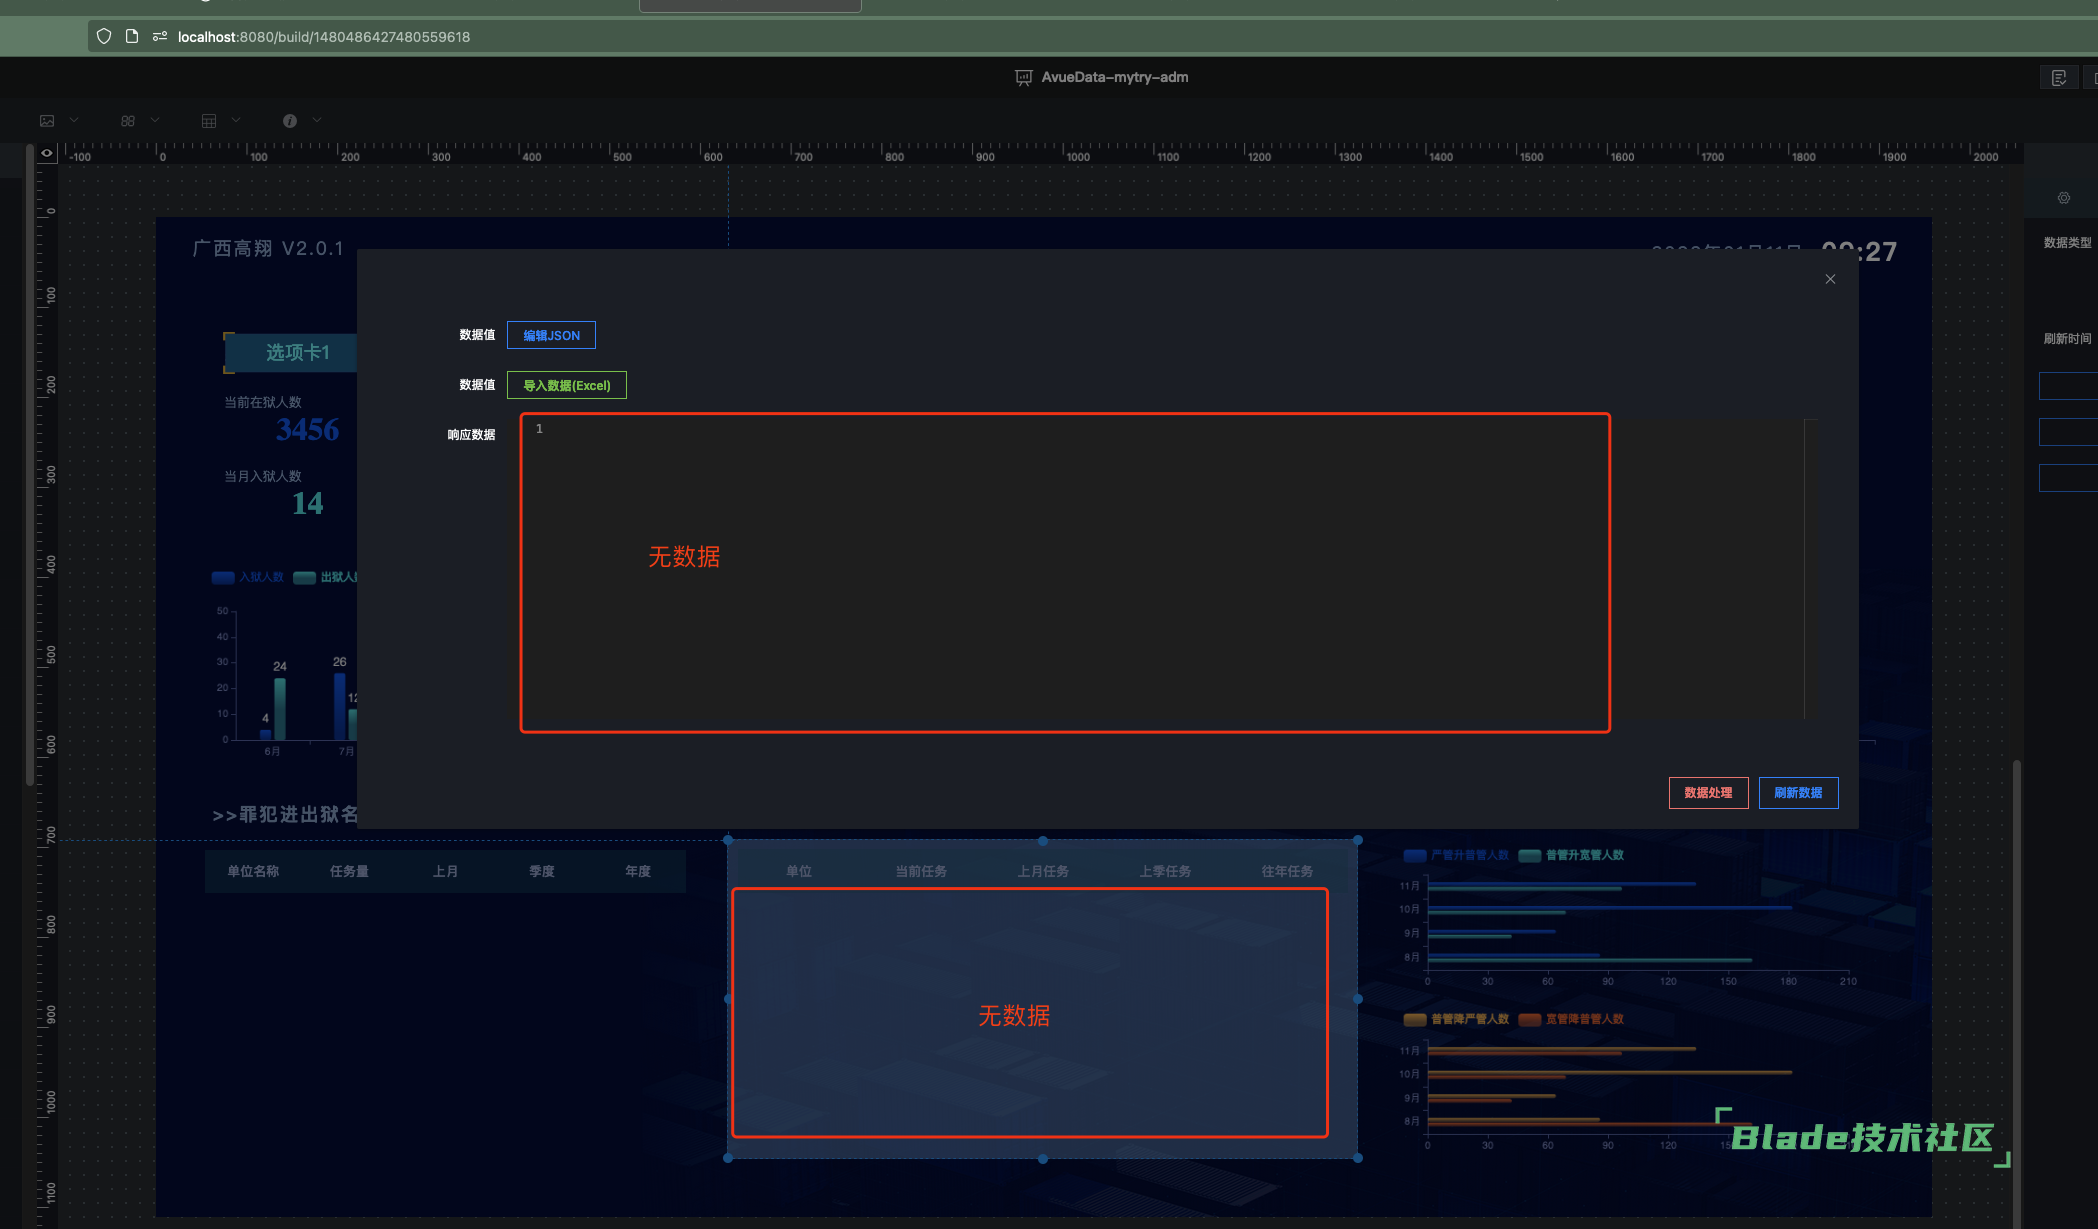Click the digit flip component icon
The width and height of the screenshot is (2098, 1229).
[x=128, y=121]
